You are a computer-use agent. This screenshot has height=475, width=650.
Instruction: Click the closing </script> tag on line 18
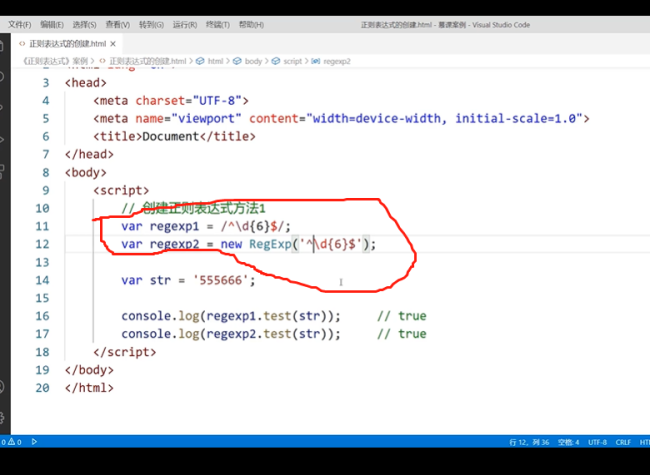coord(125,352)
